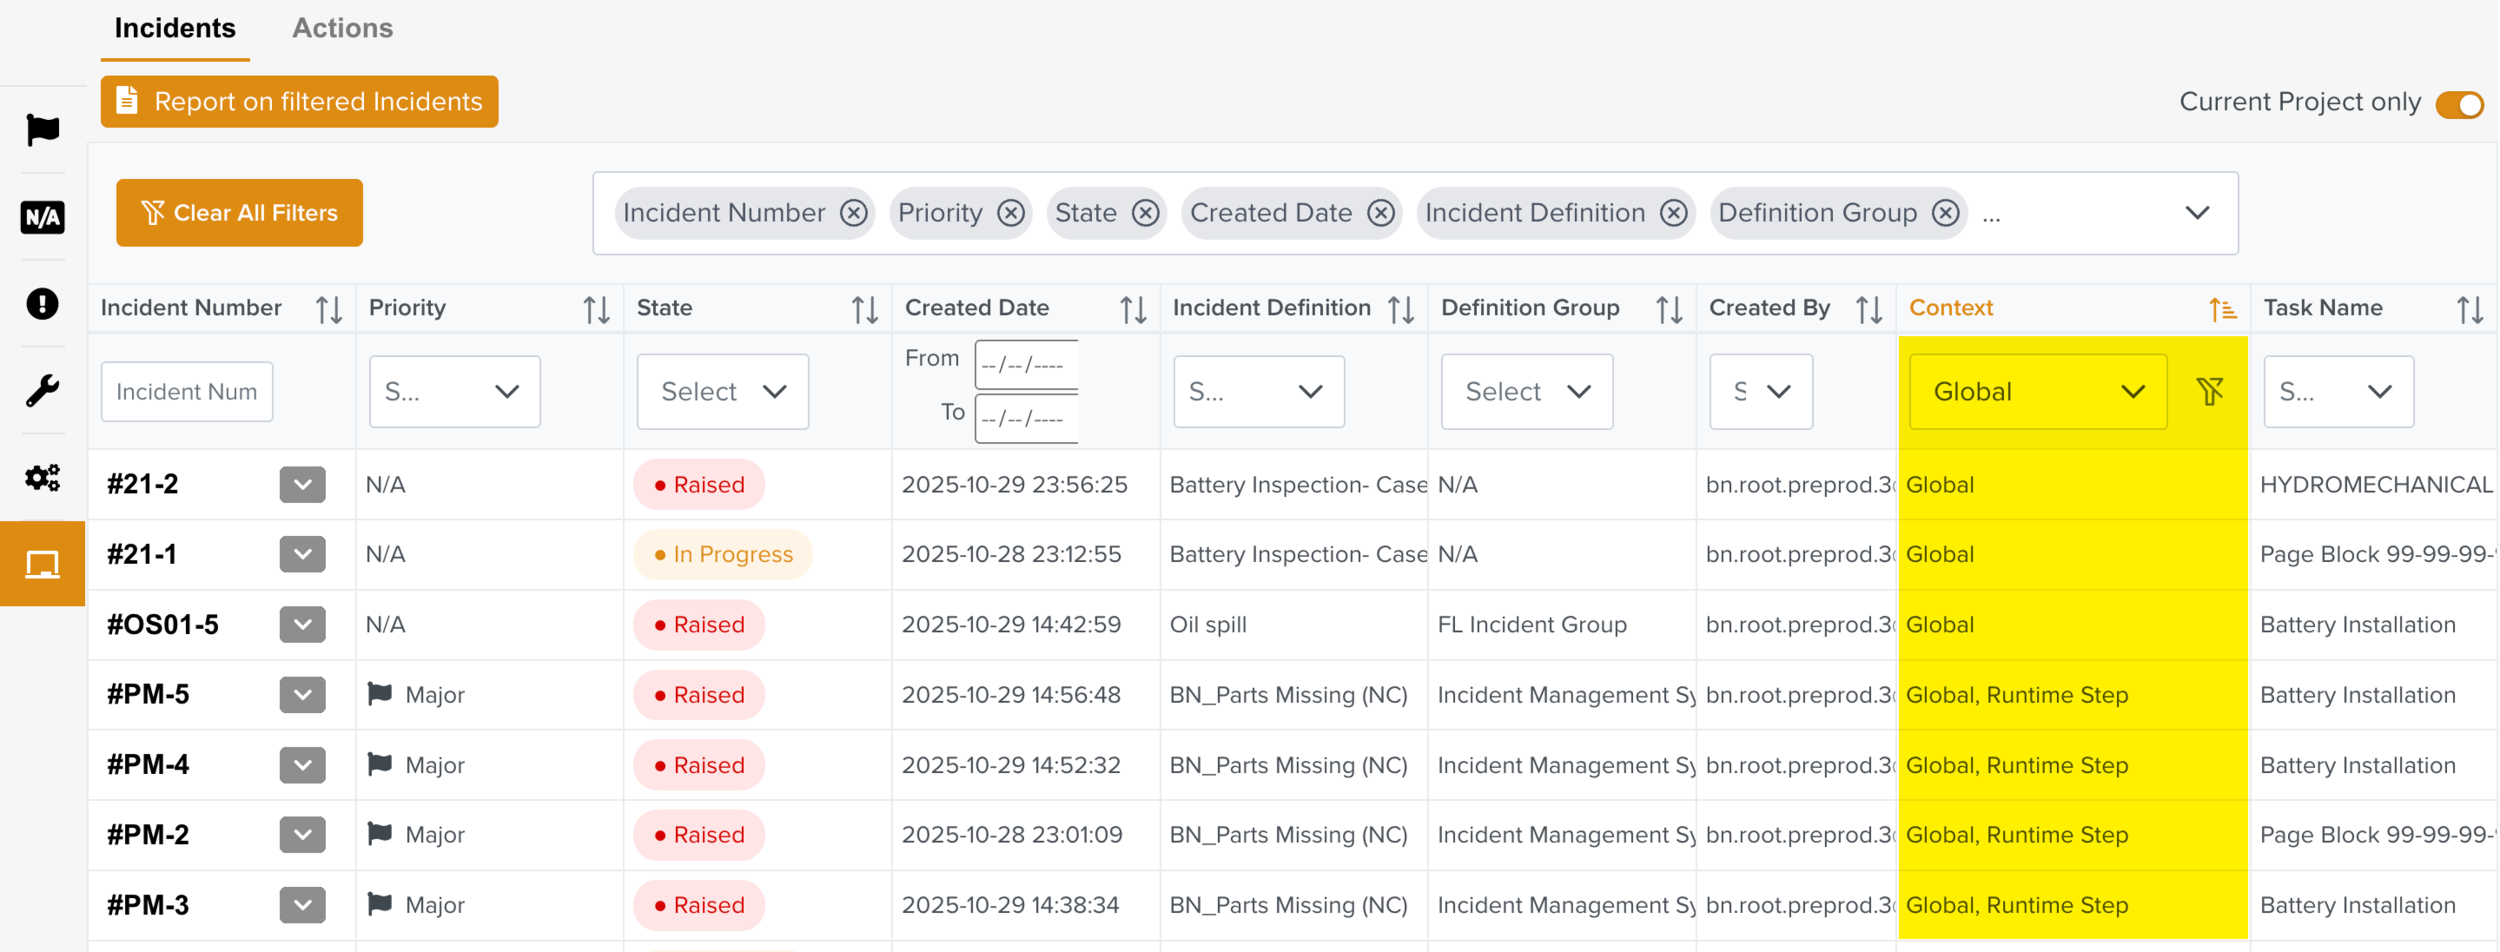The height and width of the screenshot is (952, 2500).
Task: Expand row actions for incident #OS01-5
Action: pos(302,625)
